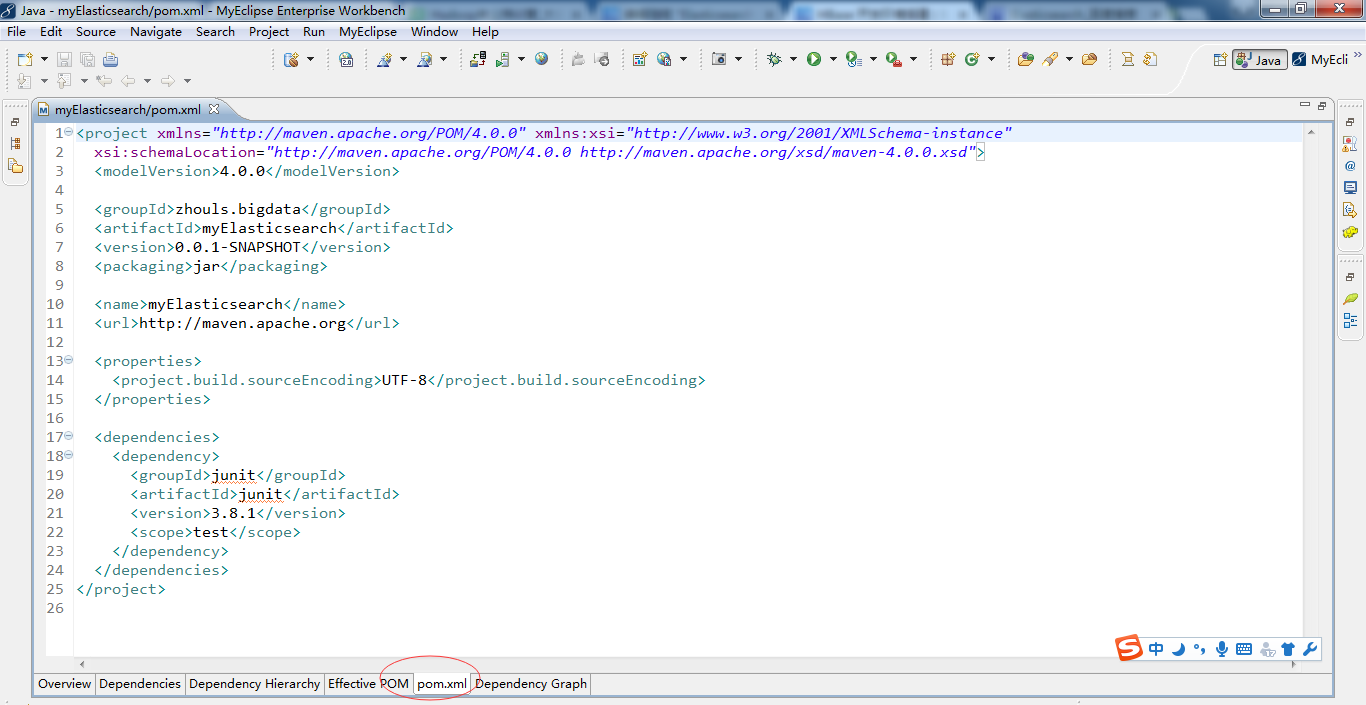Collapse the project element at line 1
1366x705 pixels.
coord(68,132)
